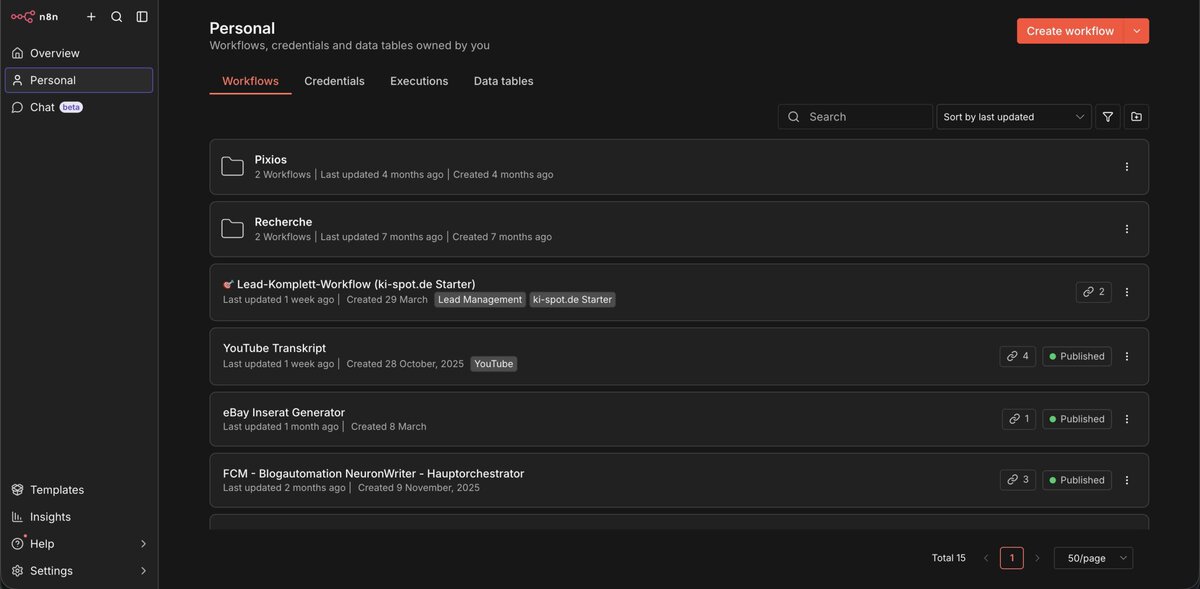Expand the Settings menu chevron
This screenshot has width=1200, height=589.
[x=143, y=571]
